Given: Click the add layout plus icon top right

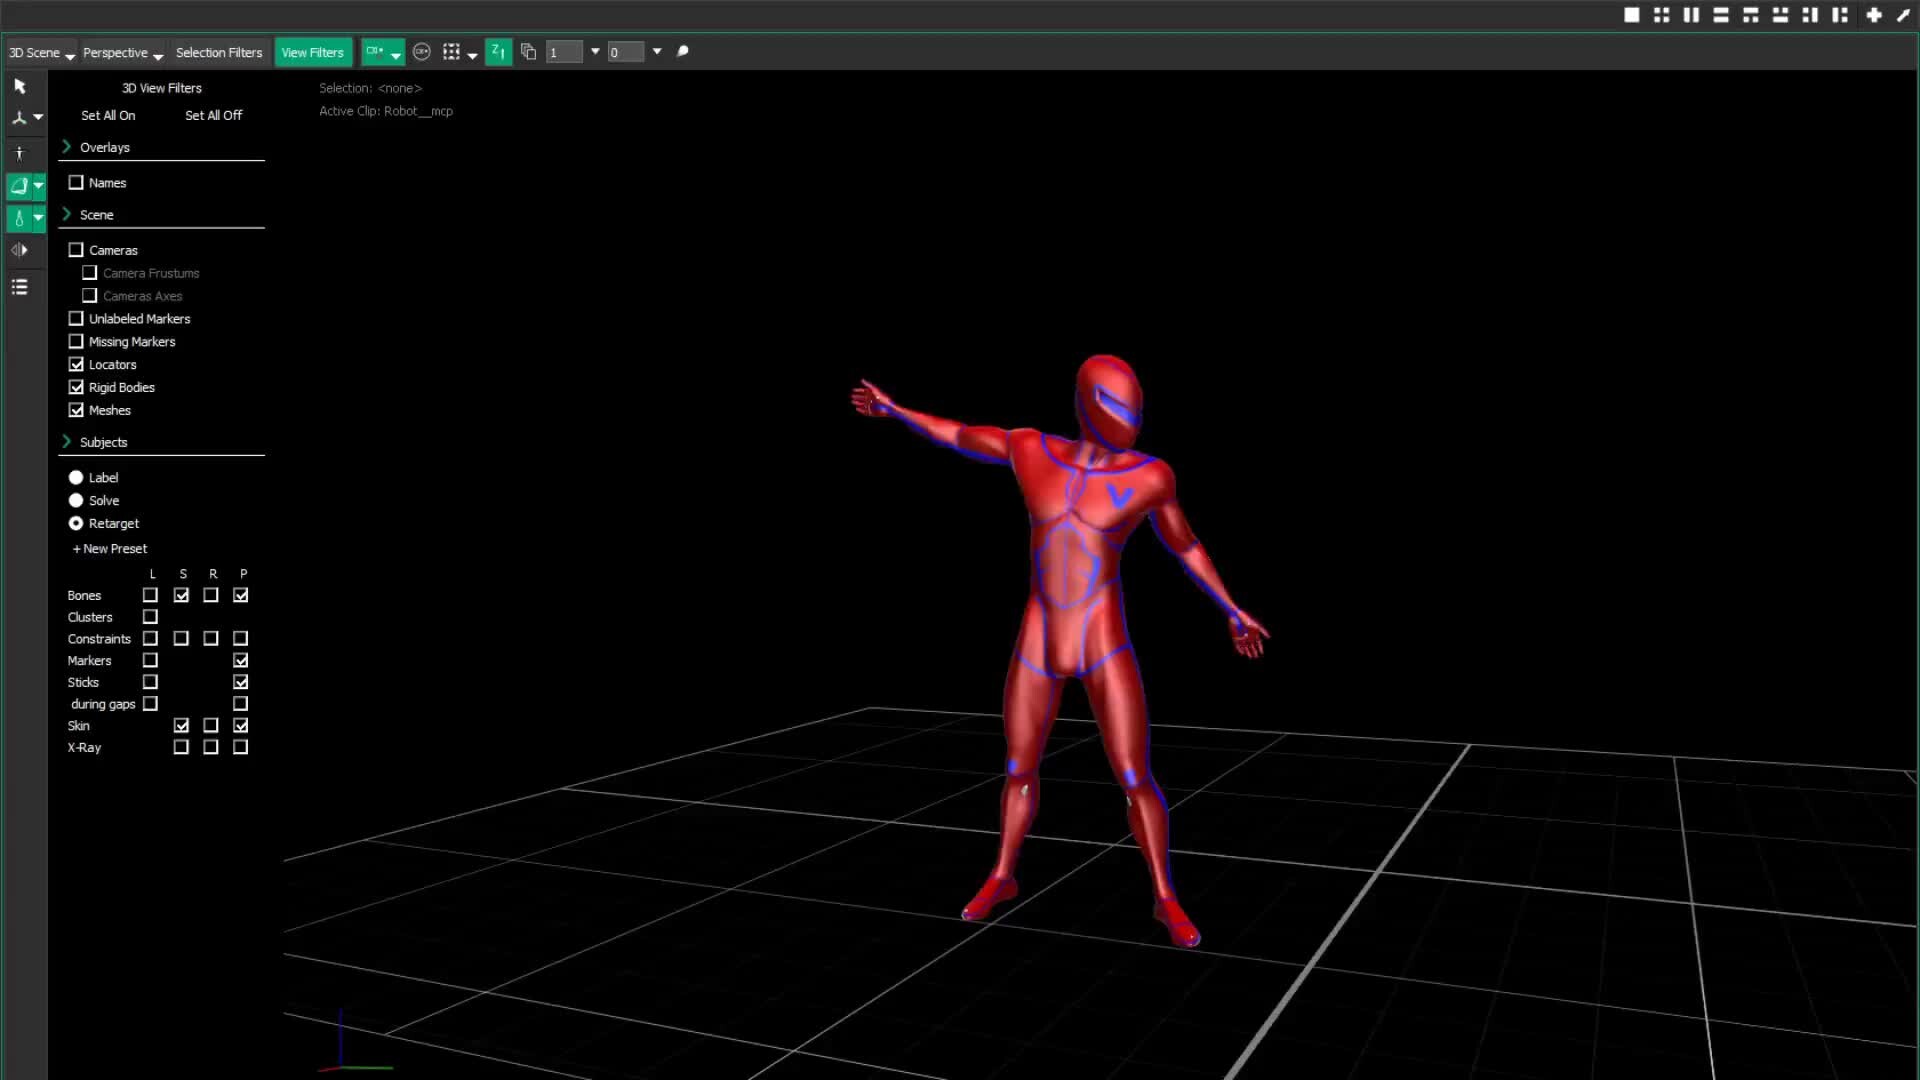Looking at the screenshot, I should [x=1873, y=15].
